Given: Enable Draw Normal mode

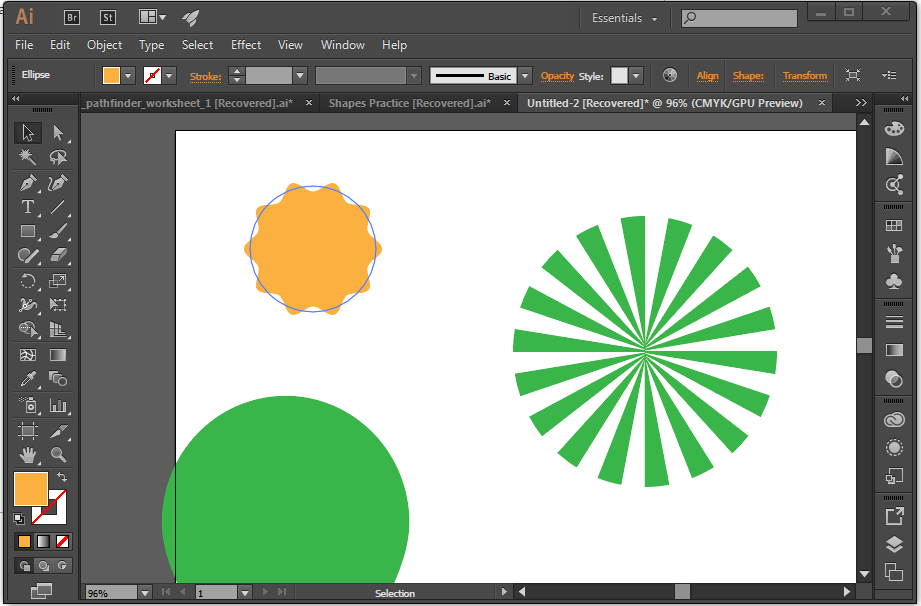Looking at the screenshot, I should (x=25, y=566).
